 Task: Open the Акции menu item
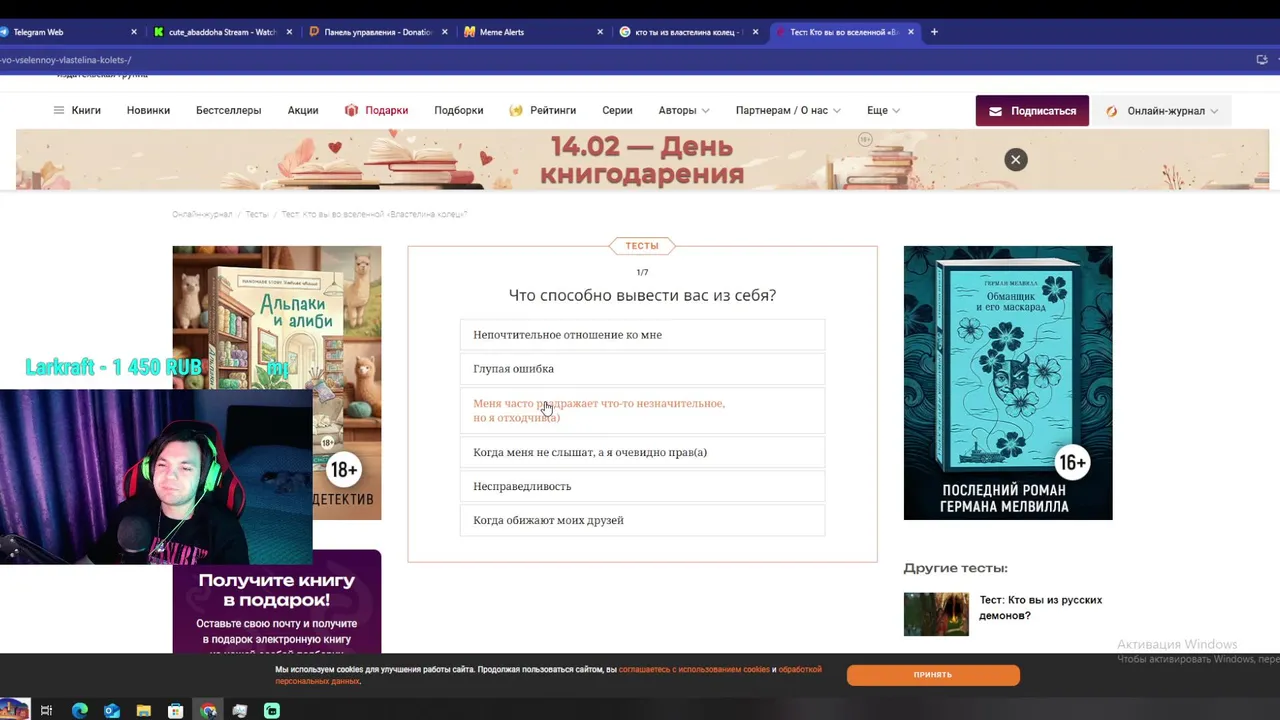303,111
